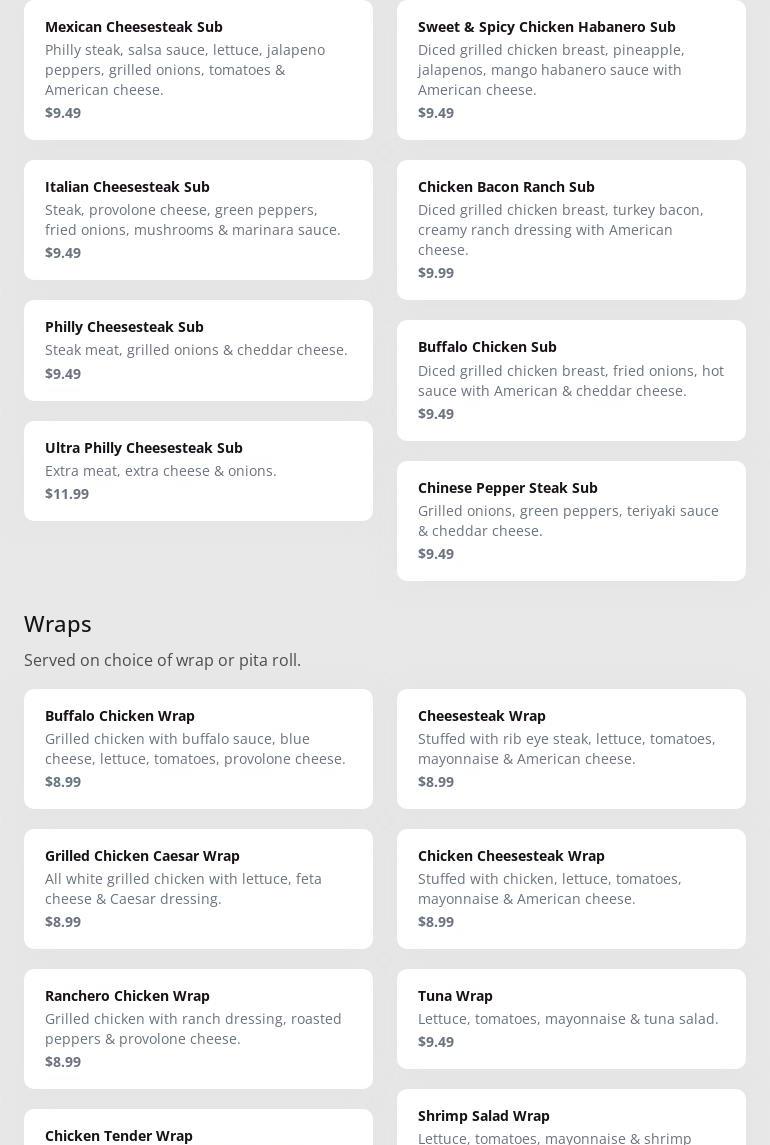Open the Mexican Cheesesteak Sub item
Screen dimensions: 770x1145
(198, 68)
